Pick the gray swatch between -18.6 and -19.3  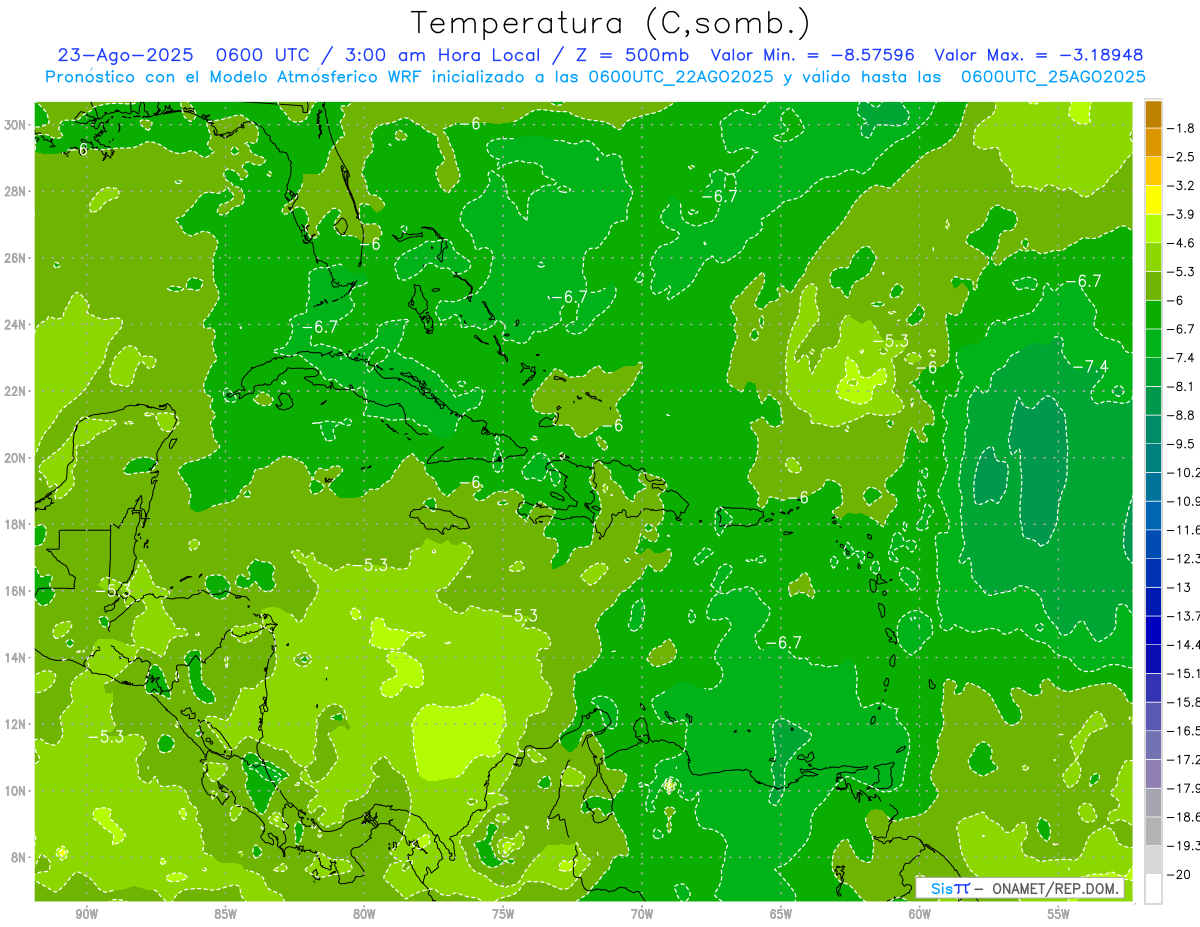1153,831
